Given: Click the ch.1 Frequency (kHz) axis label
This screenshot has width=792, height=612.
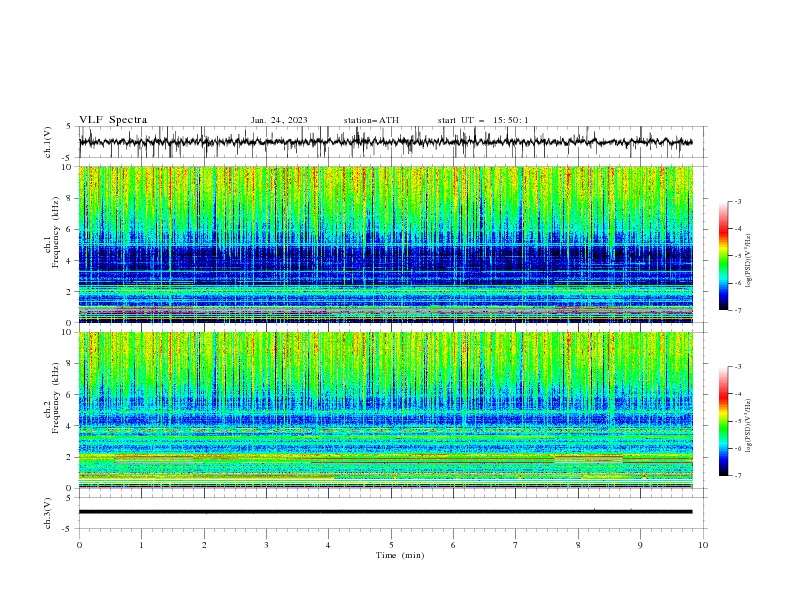Looking at the screenshot, I should [x=51, y=233].
